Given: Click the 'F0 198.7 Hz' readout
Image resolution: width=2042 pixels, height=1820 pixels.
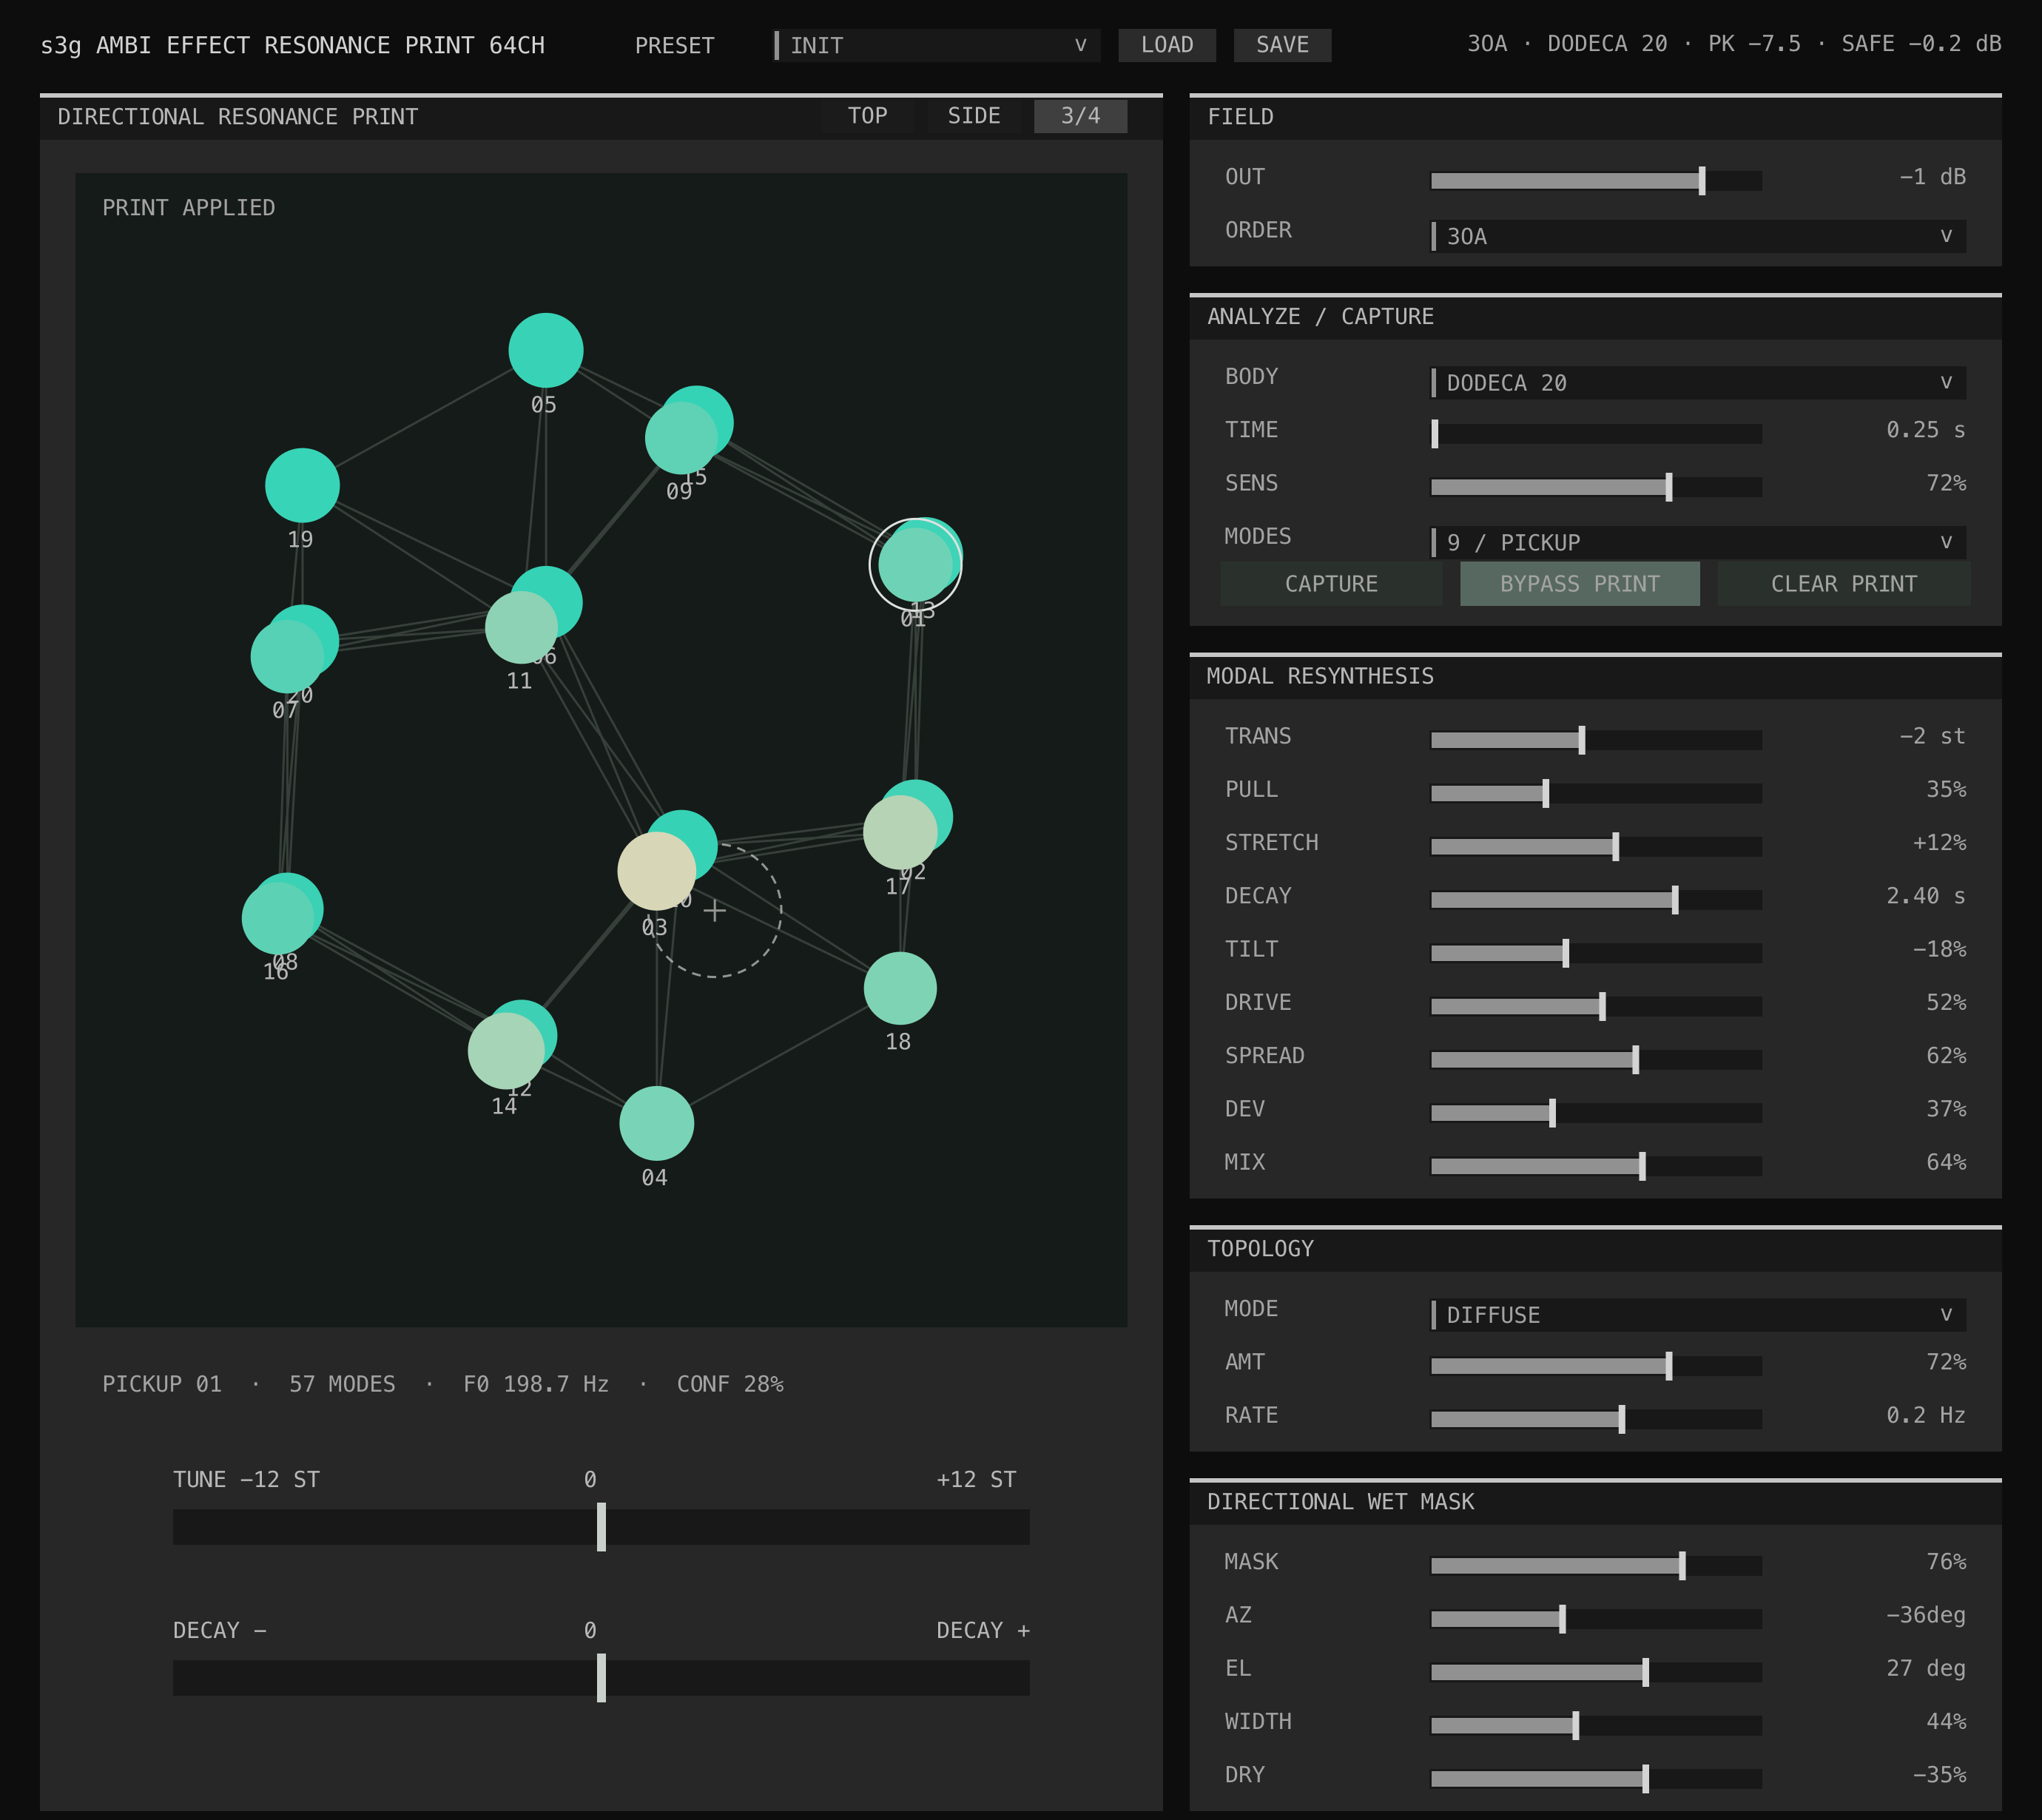Looking at the screenshot, I should [536, 1384].
